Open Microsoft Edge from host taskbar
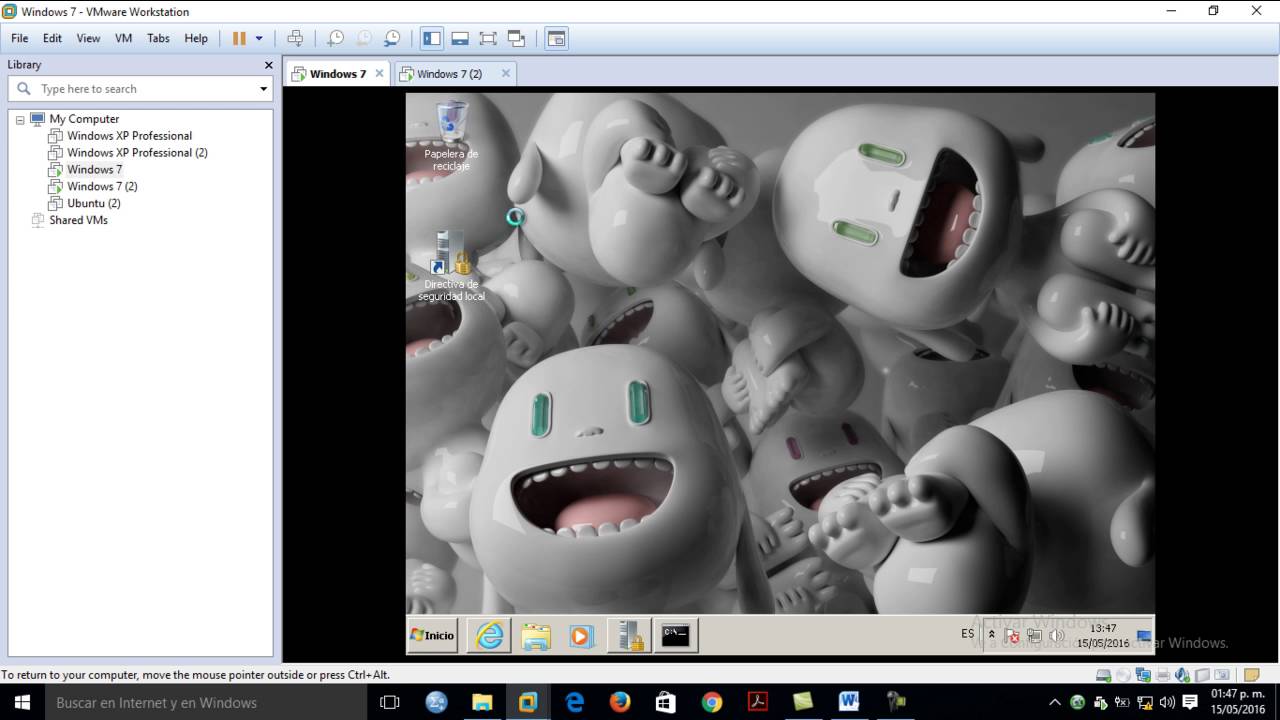Screen dimensions: 1280x720 (574, 702)
